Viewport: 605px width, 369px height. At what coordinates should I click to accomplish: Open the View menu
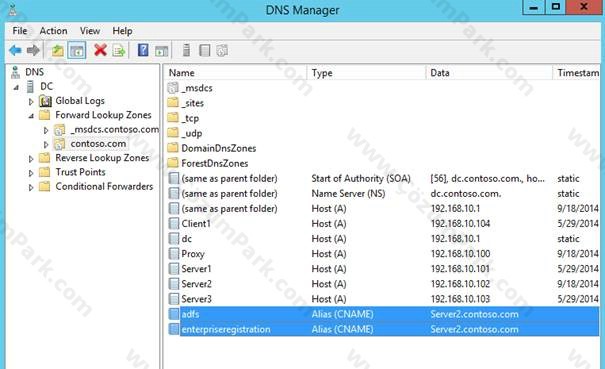90,31
